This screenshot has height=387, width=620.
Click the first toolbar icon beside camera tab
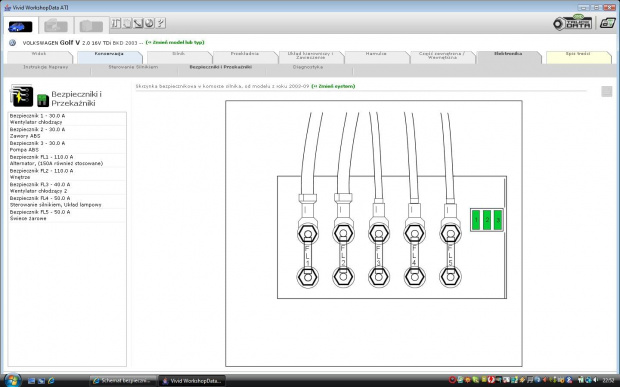pyautogui.click(x=115, y=23)
